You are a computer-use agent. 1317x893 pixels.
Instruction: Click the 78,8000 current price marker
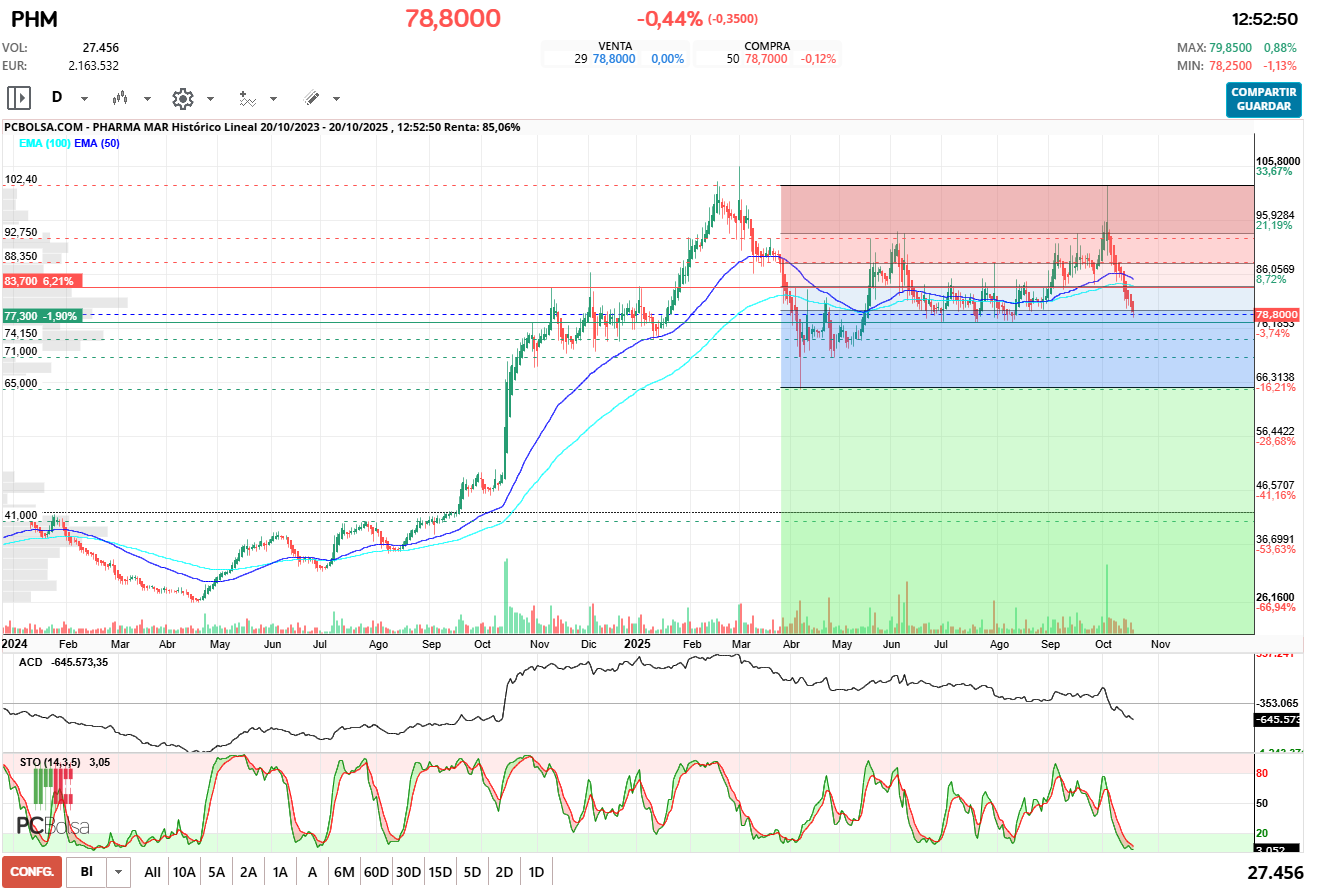point(1276,314)
